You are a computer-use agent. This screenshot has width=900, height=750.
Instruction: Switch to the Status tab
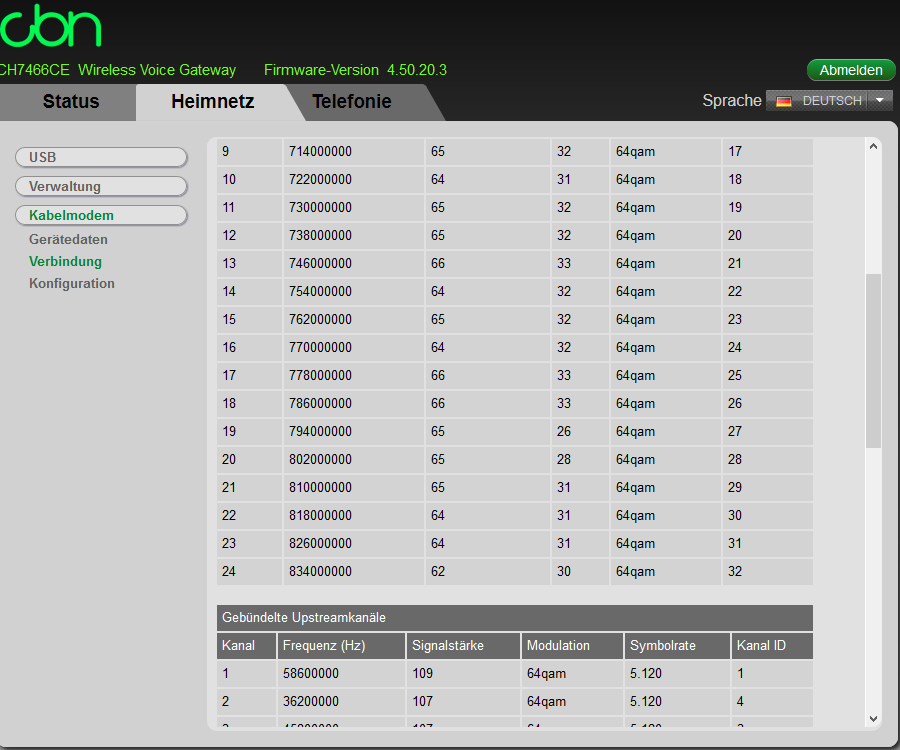pyautogui.click(x=68, y=101)
